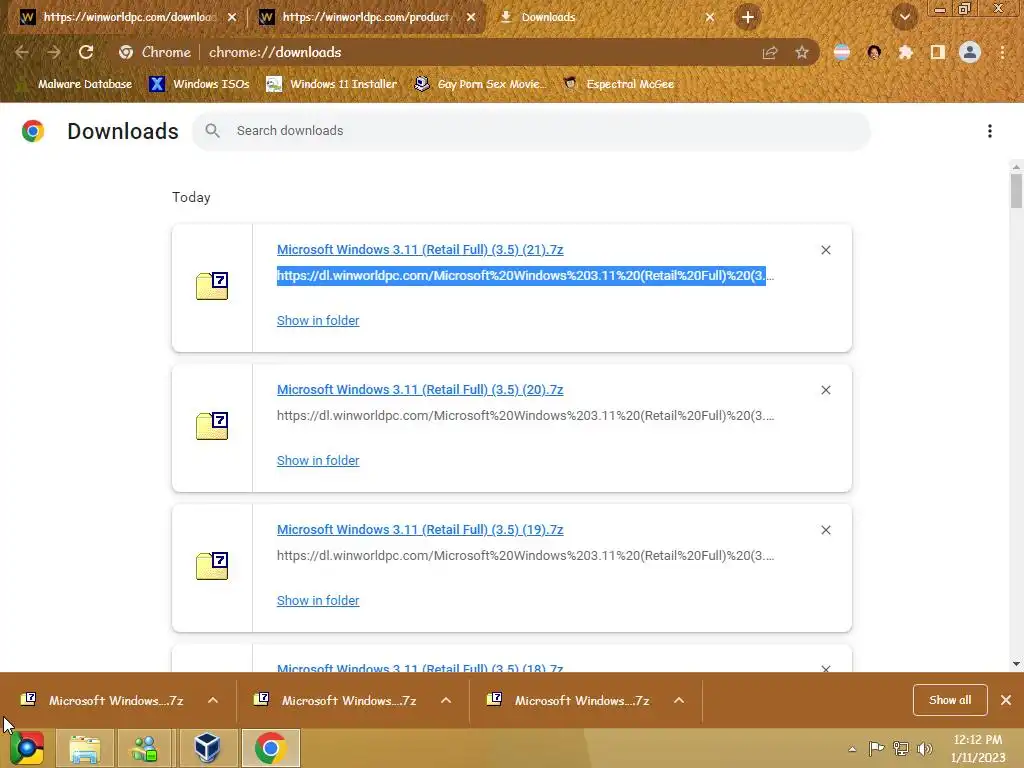Open the Espectral McGee bookmark
1024x768 pixels.
[618, 84]
